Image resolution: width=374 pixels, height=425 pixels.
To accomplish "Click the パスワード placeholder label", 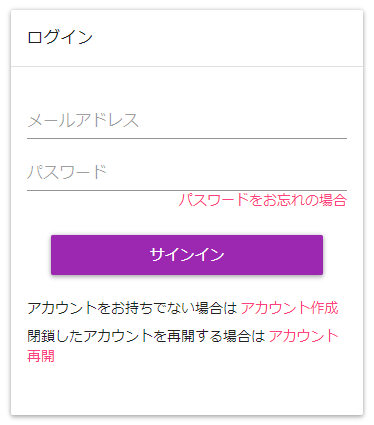I will [x=67, y=173].
